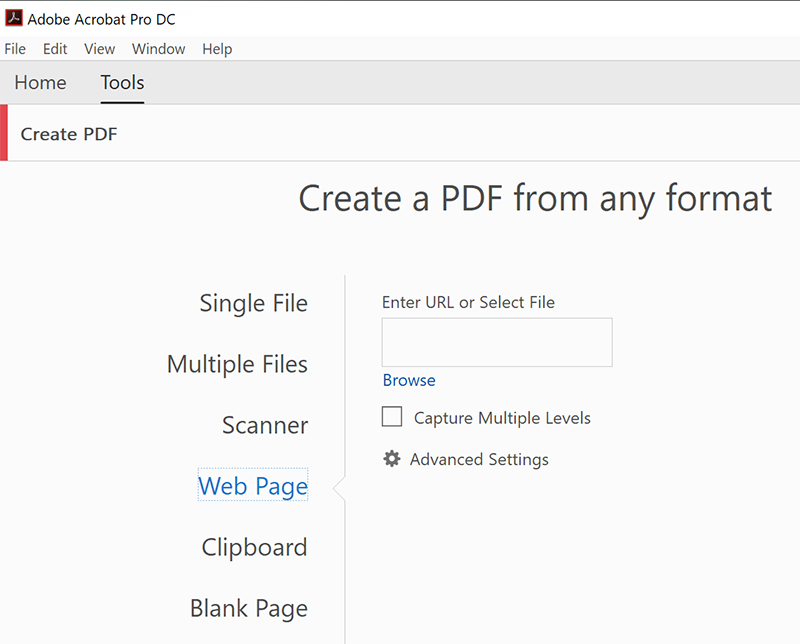The height and width of the screenshot is (644, 800).
Task: Switch to the Home tab
Action: [40, 83]
